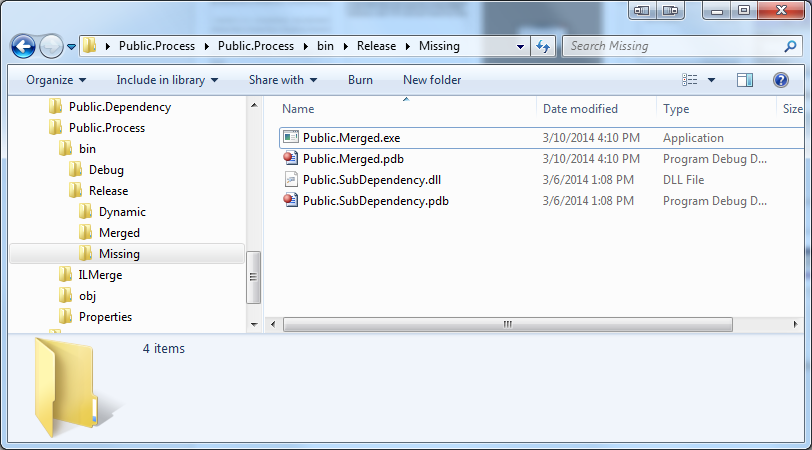812x450 pixels.
Task: Click into the Search Missing field
Action: (x=670, y=46)
